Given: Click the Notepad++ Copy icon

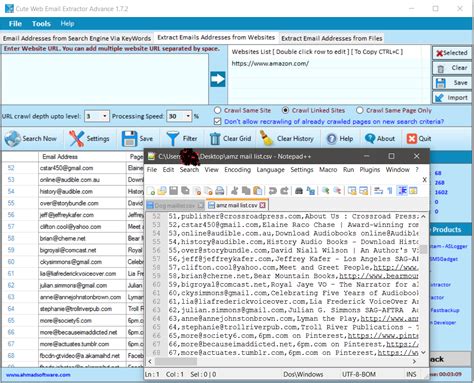Looking at the screenshot, I should [246, 191].
